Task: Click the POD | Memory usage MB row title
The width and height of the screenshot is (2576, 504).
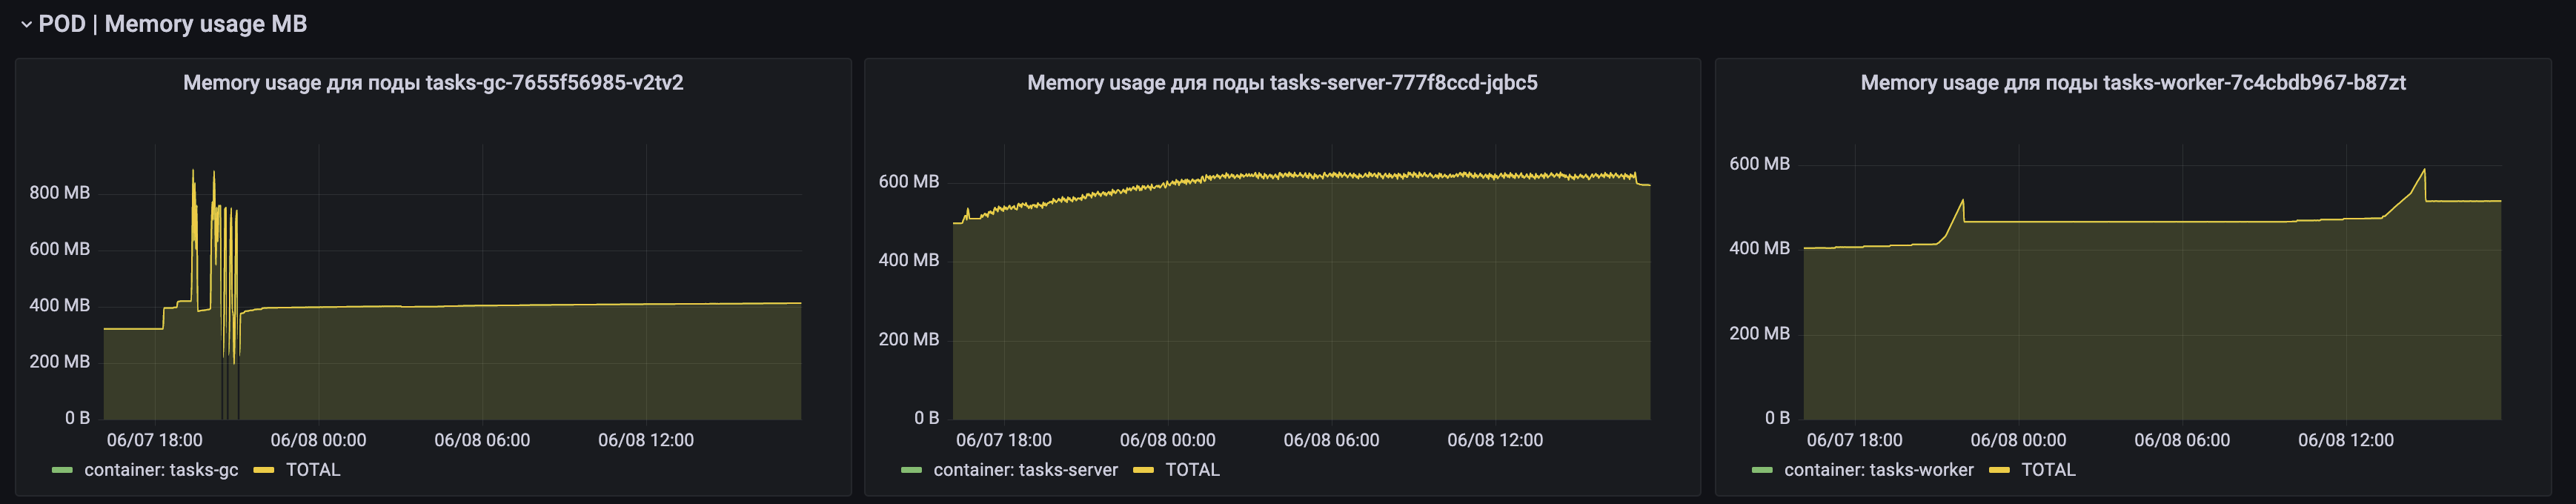Action: (x=172, y=24)
